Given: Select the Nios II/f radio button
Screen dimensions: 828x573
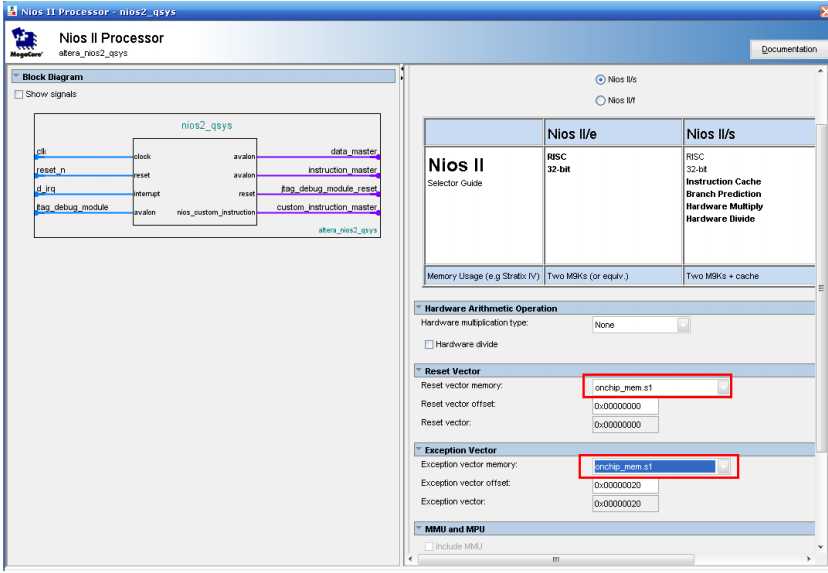Looking at the screenshot, I should pyautogui.click(x=600, y=100).
